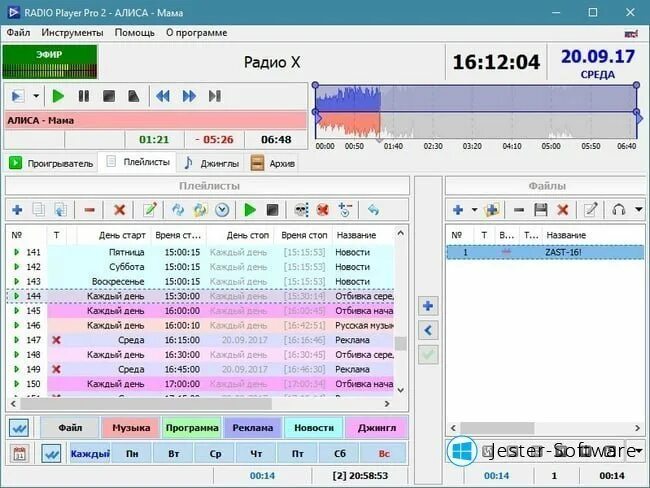650x488 pixels.
Task: Toggle the Каждый day filter
Action: click(90, 454)
